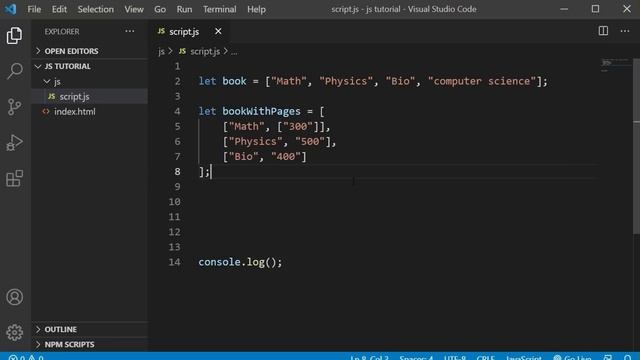Image resolution: width=640 pixels, height=360 pixels.
Task: Expand the OUTLINE section
Action: tap(90, 329)
